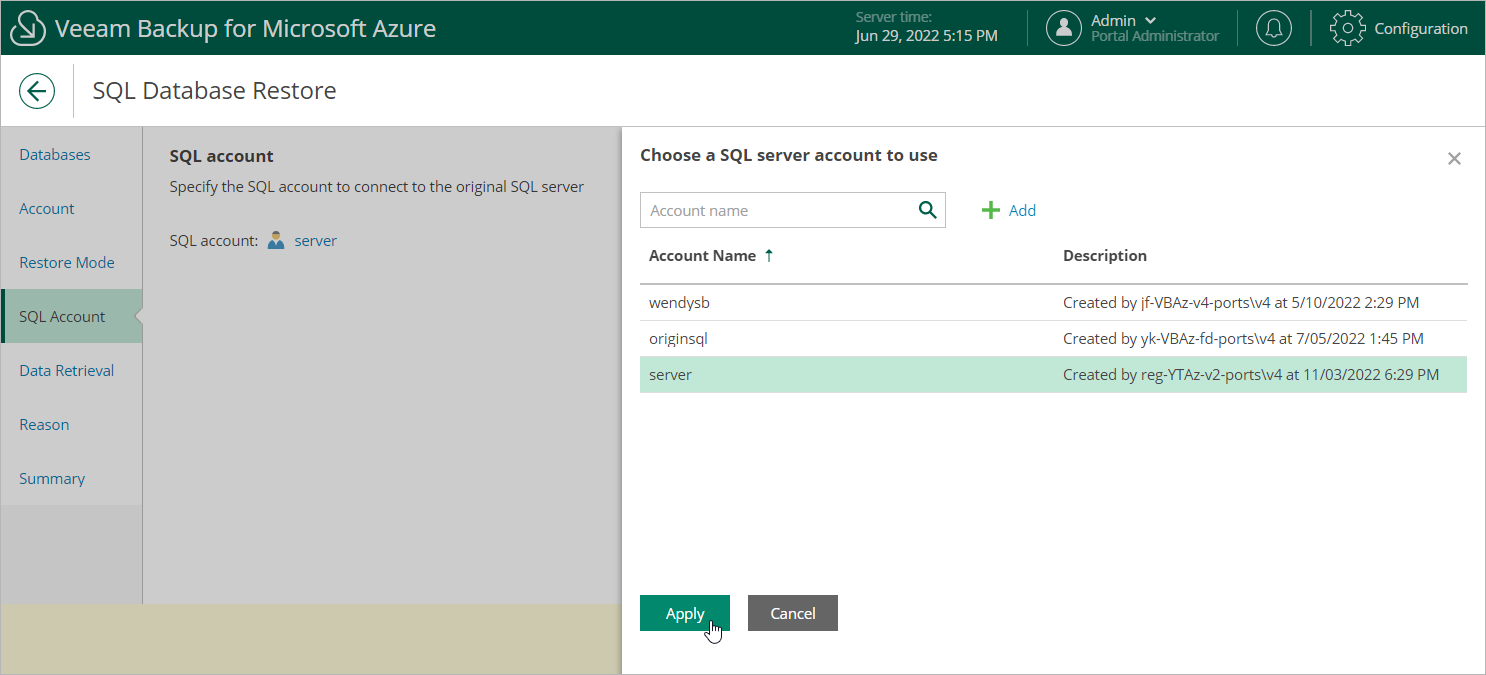Click the Apply button
1486x675 pixels.
685,613
